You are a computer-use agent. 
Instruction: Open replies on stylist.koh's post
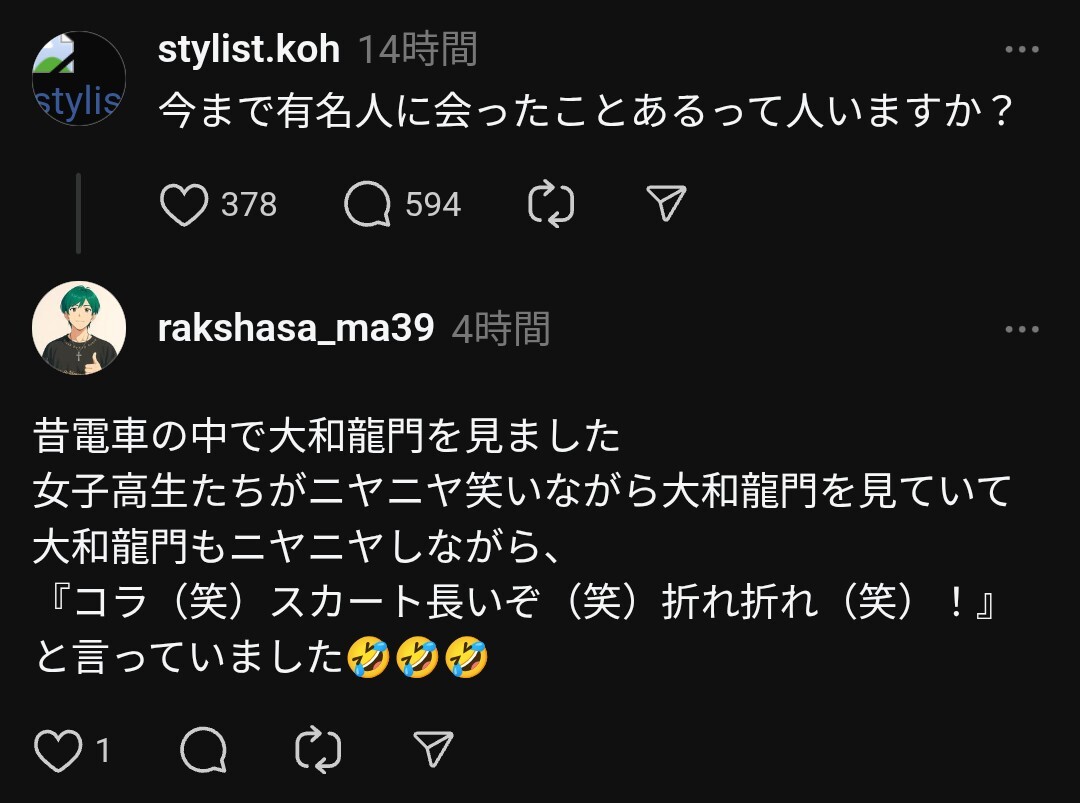[x=367, y=205]
